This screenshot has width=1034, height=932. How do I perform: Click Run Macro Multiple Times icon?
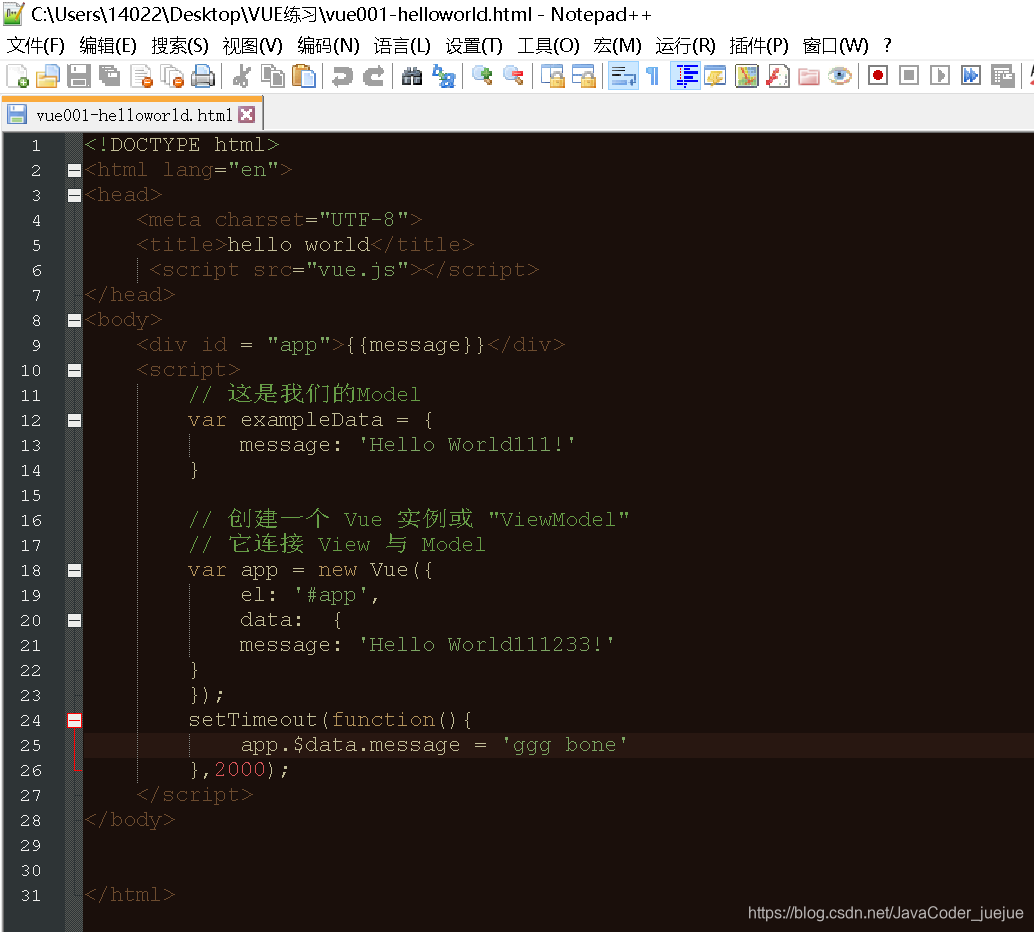971,76
